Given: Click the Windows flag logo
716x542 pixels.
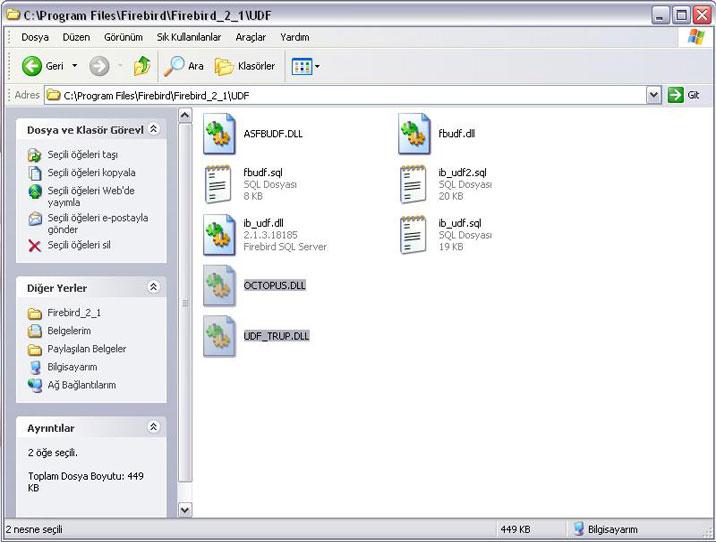Looking at the screenshot, I should point(696,37).
